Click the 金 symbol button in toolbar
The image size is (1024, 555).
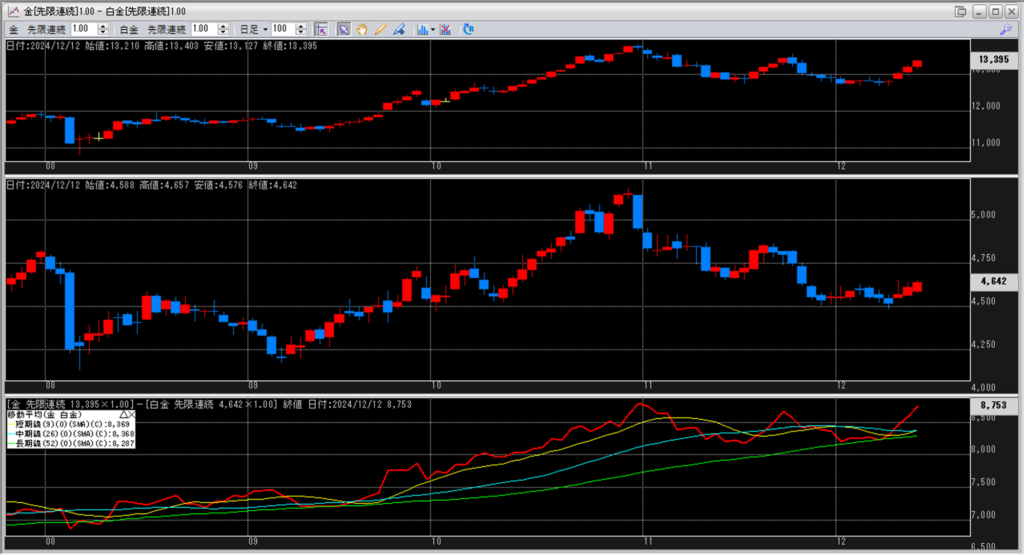14,29
